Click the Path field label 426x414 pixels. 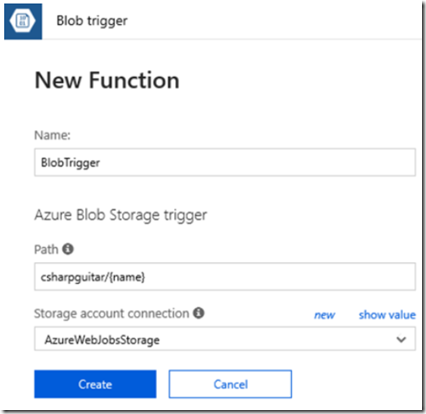[46, 249]
